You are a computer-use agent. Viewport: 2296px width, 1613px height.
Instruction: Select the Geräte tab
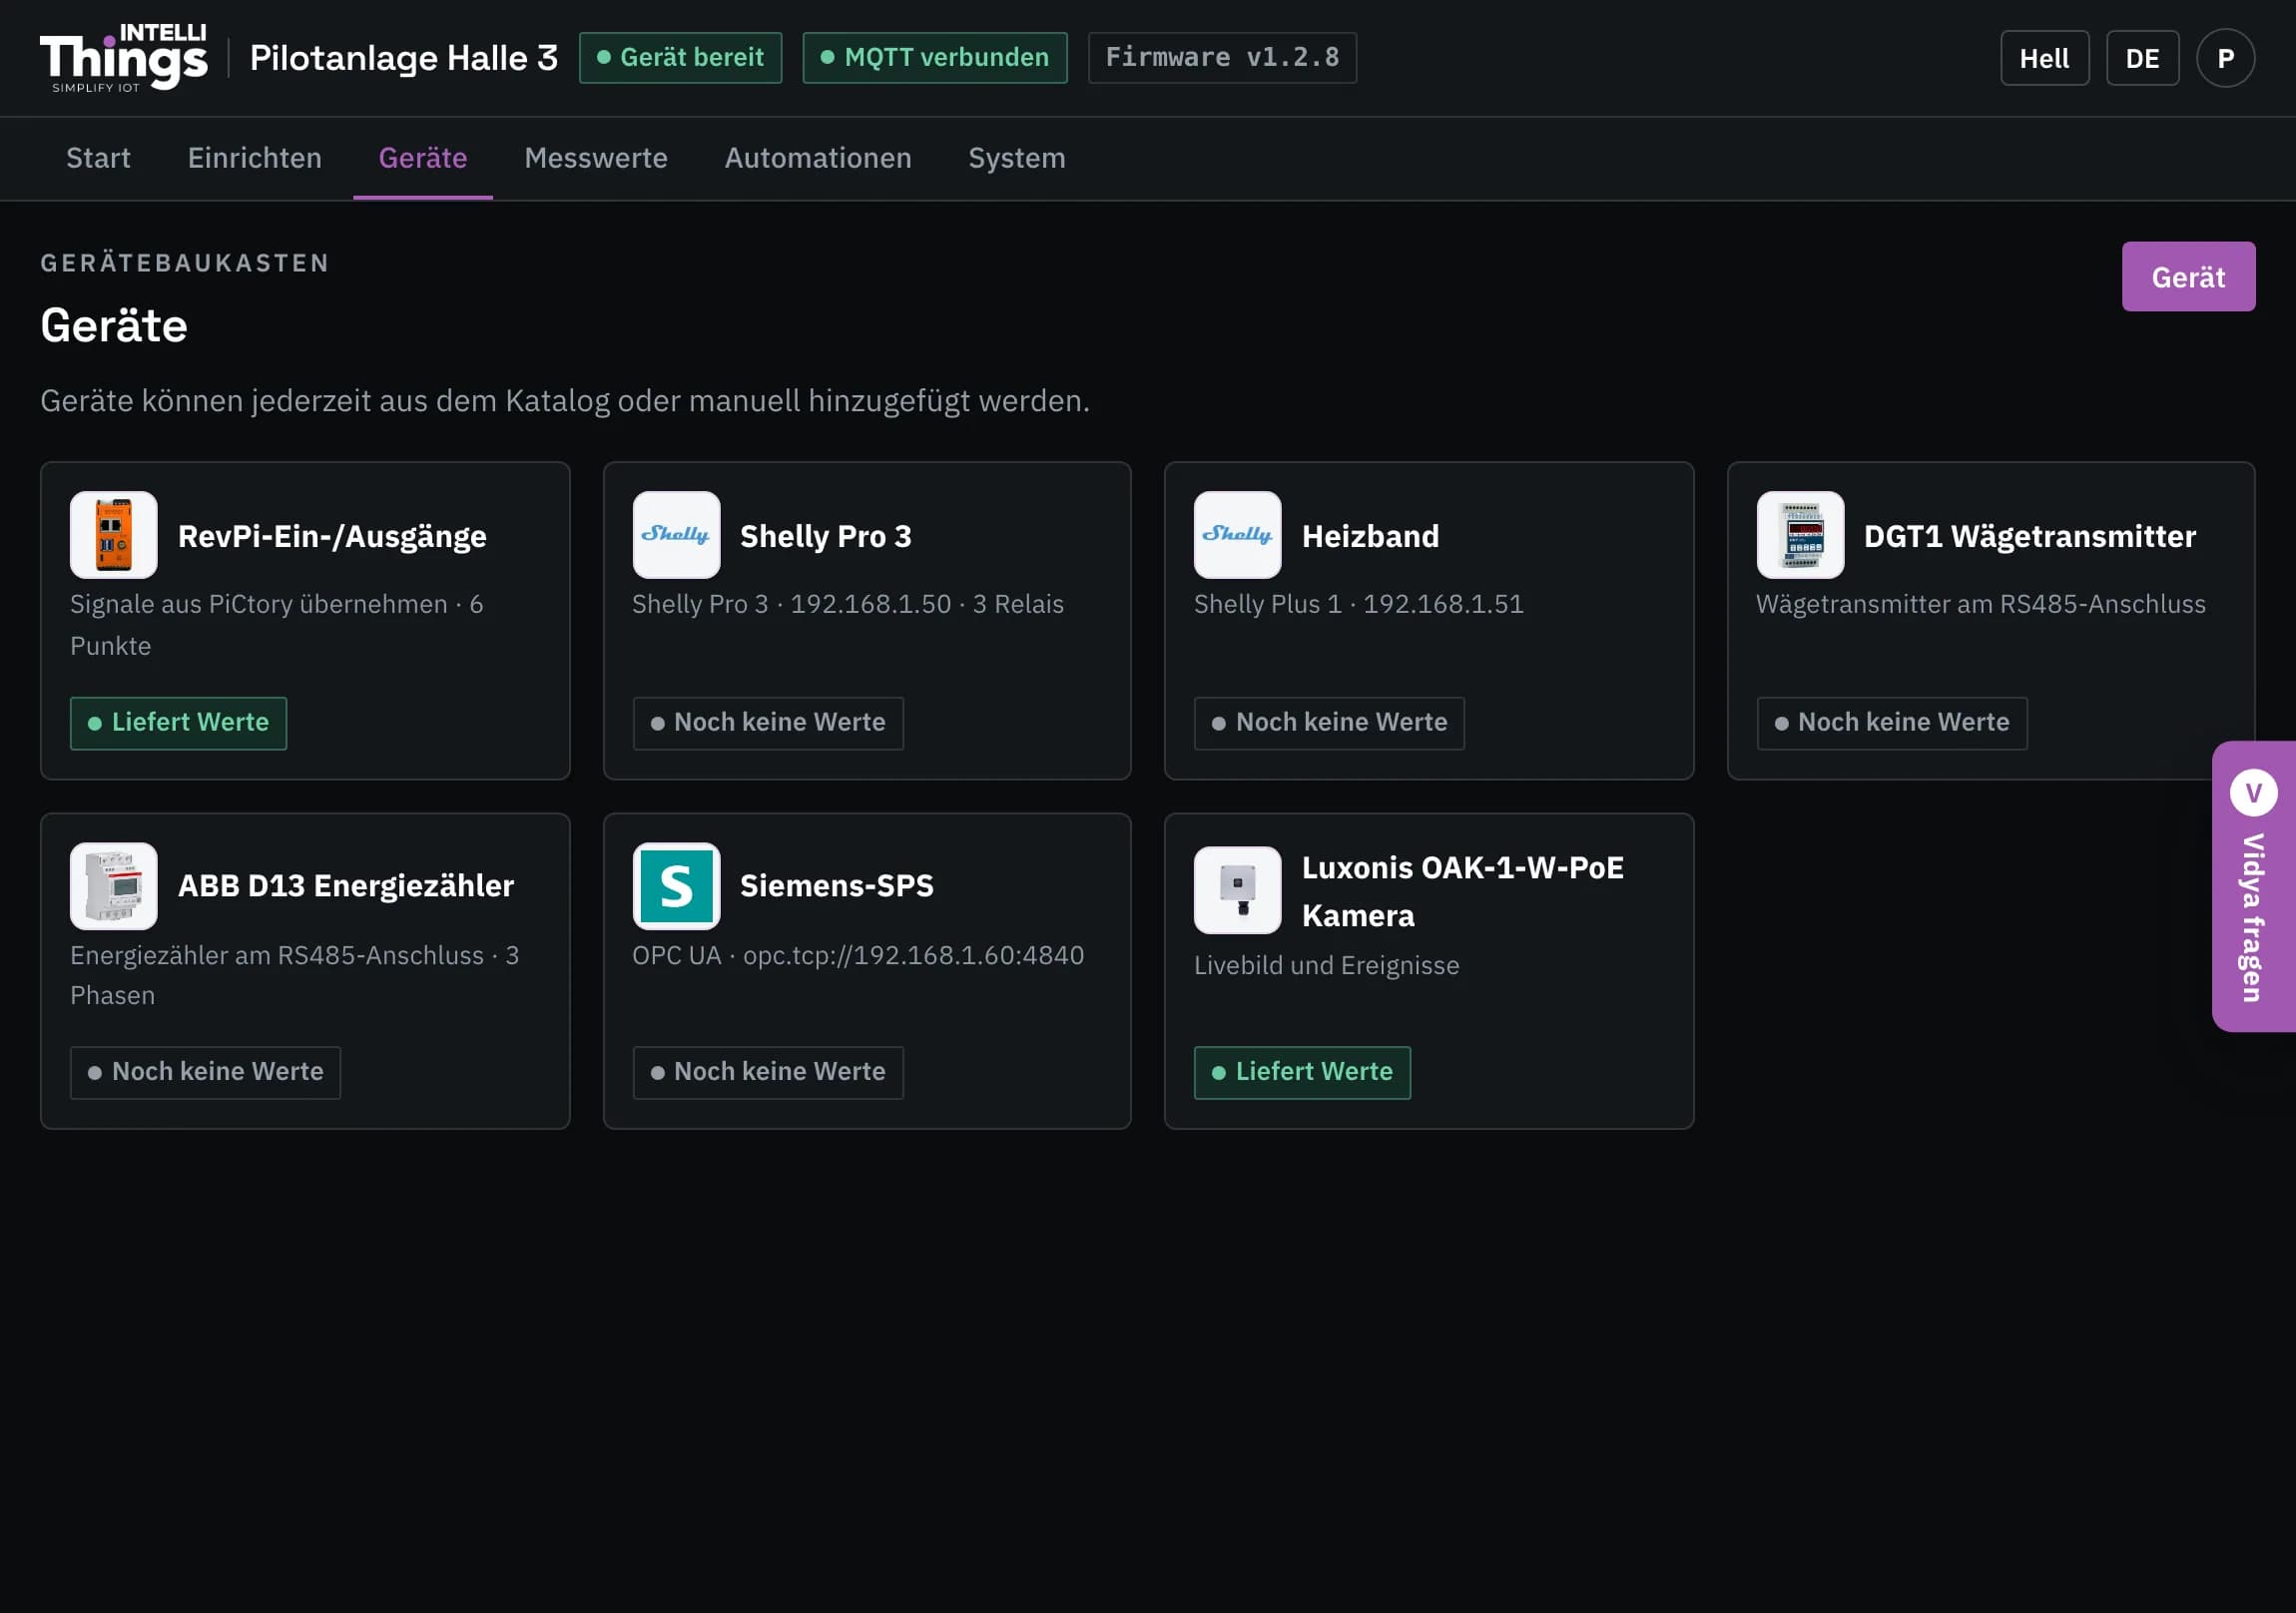pos(423,158)
